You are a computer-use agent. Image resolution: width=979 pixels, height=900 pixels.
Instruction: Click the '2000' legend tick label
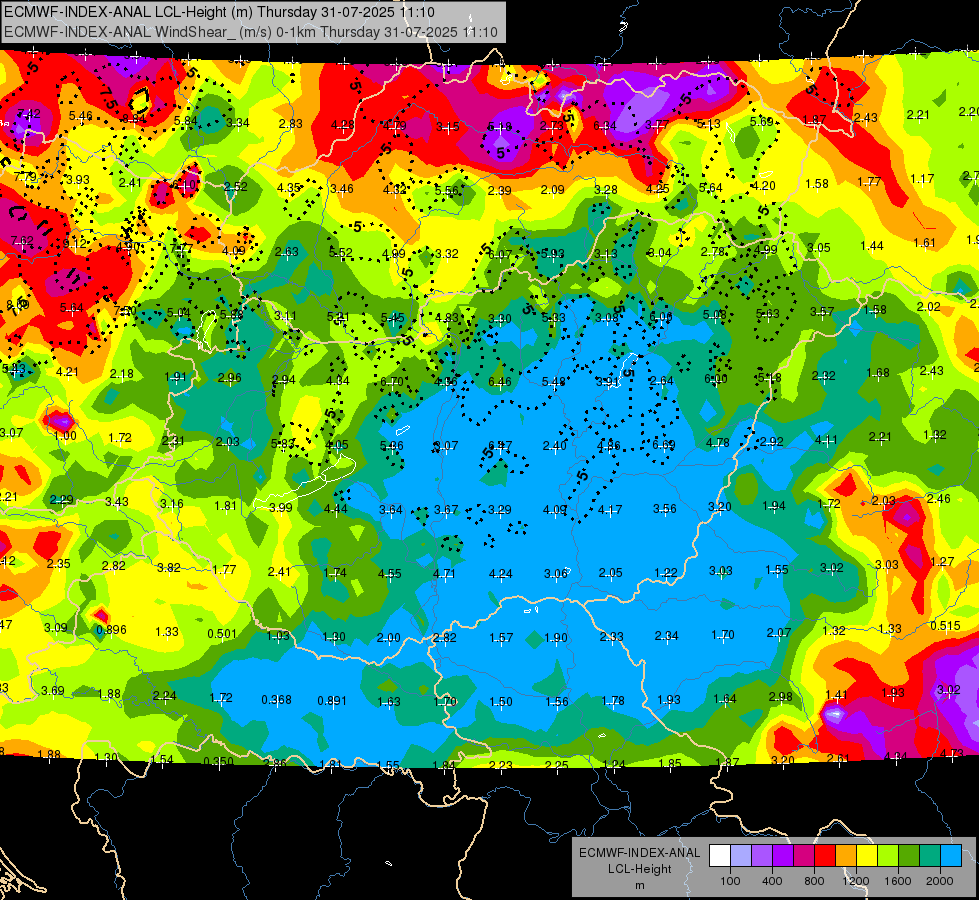pos(940,881)
